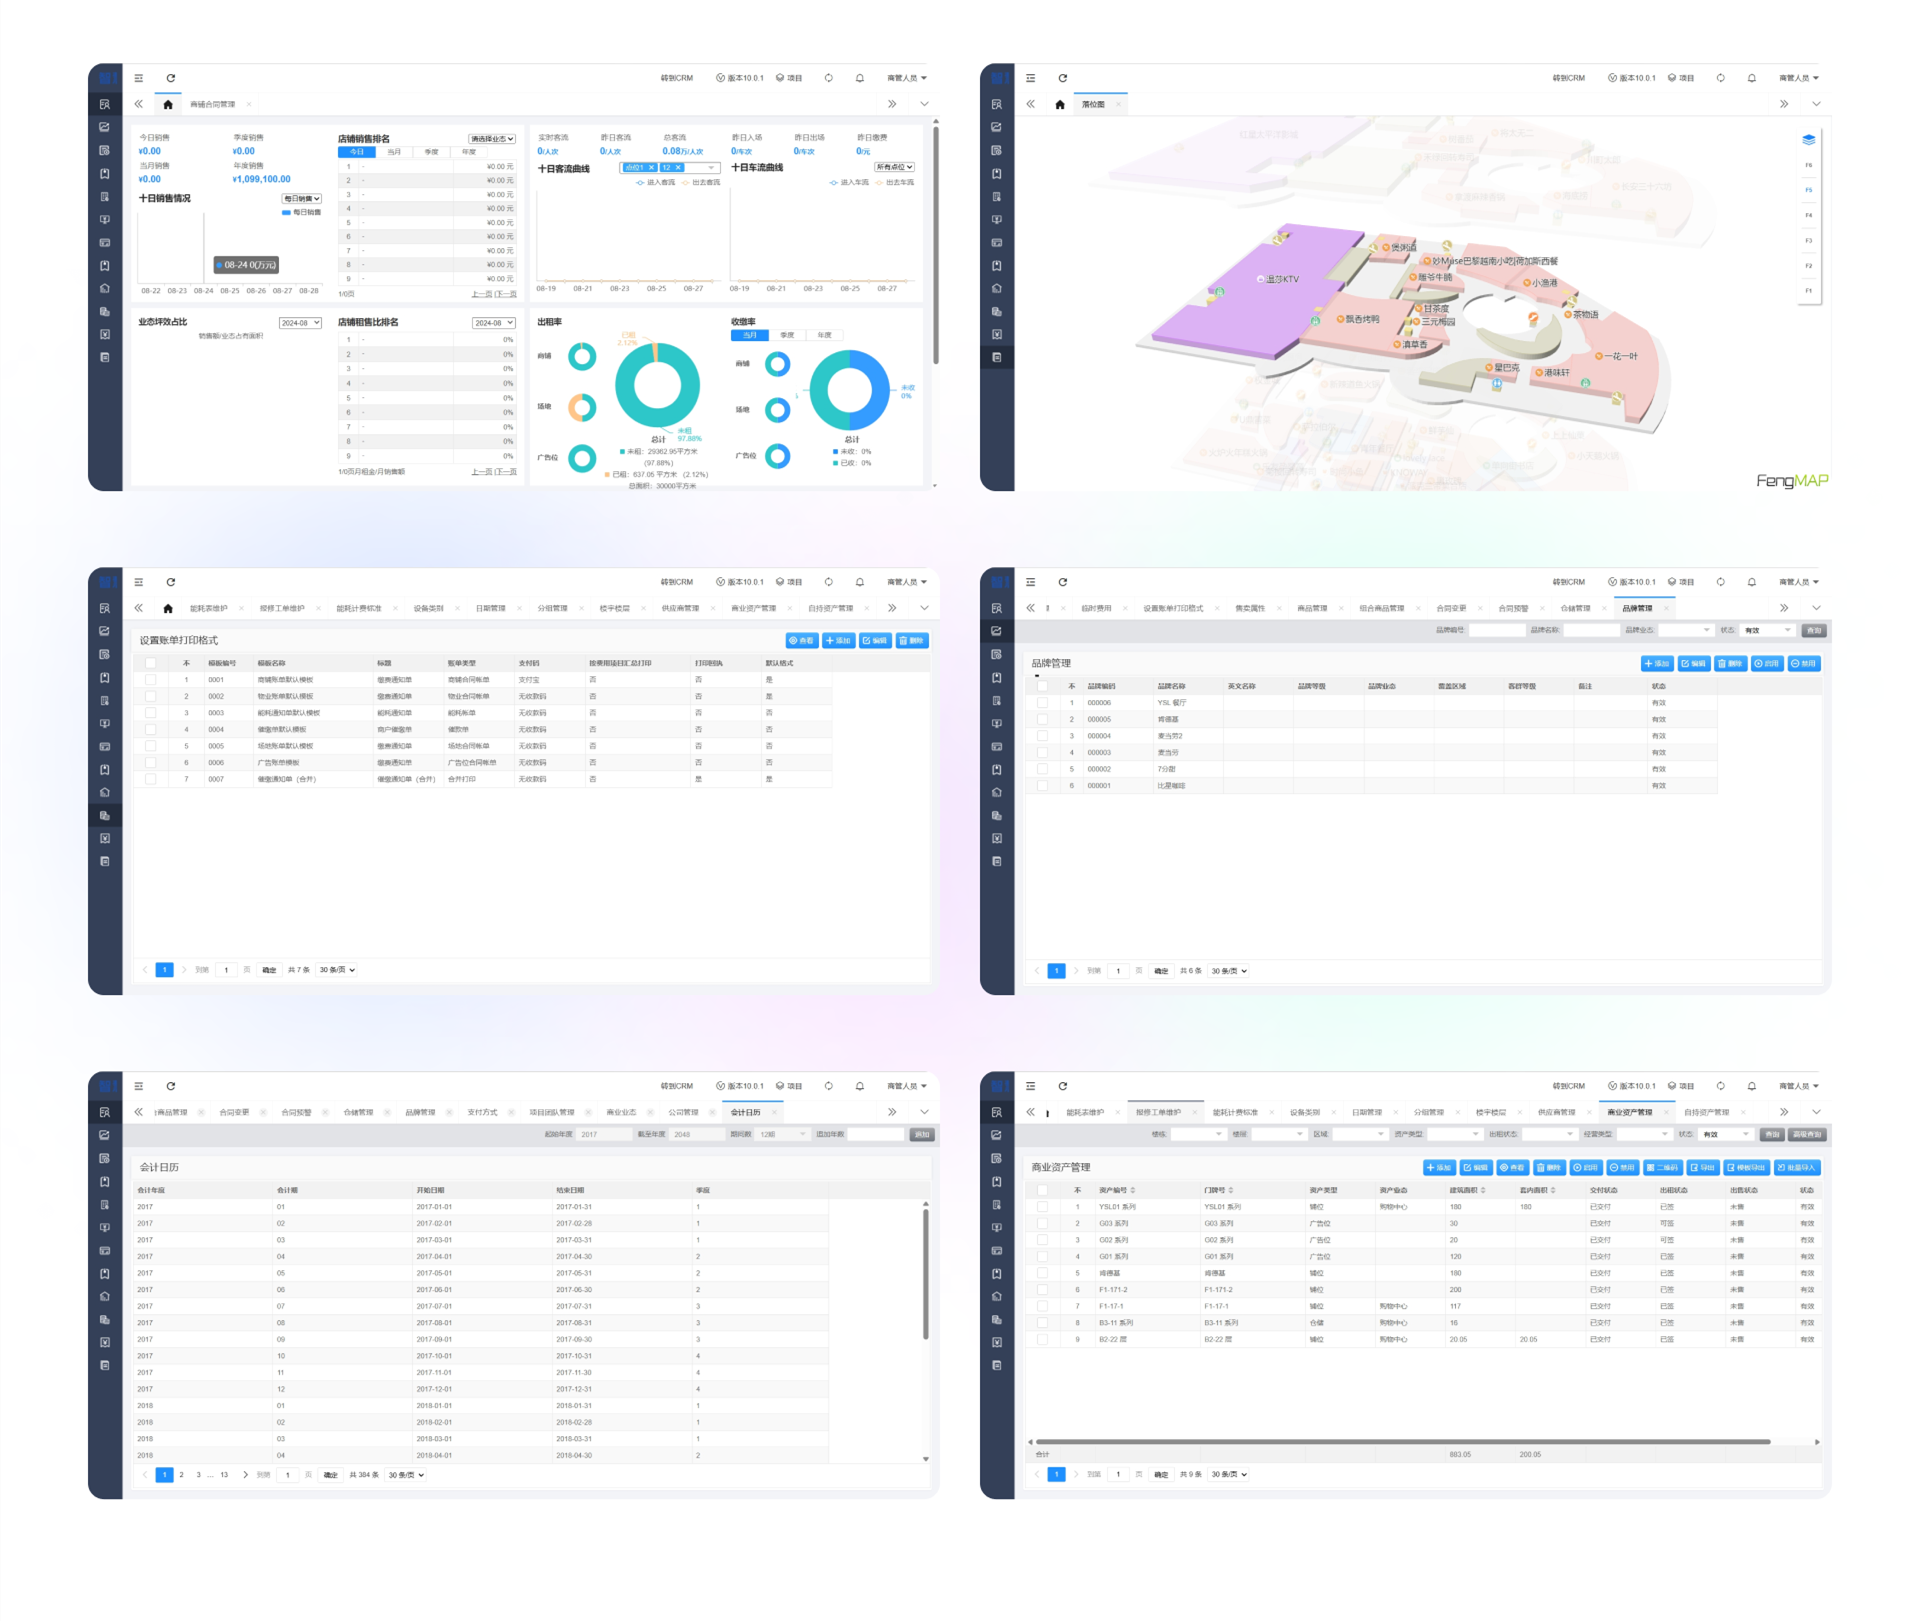Open the 2024-08 dropdown in 业态坪效占比
The width and height of the screenshot is (1918, 1621).
click(x=300, y=323)
